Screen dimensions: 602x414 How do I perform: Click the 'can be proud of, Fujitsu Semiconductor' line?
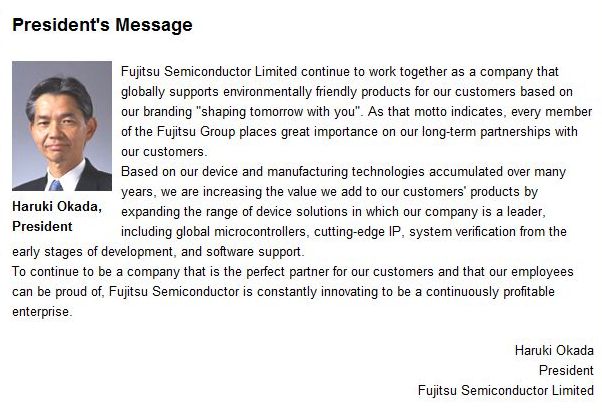(x=283, y=291)
